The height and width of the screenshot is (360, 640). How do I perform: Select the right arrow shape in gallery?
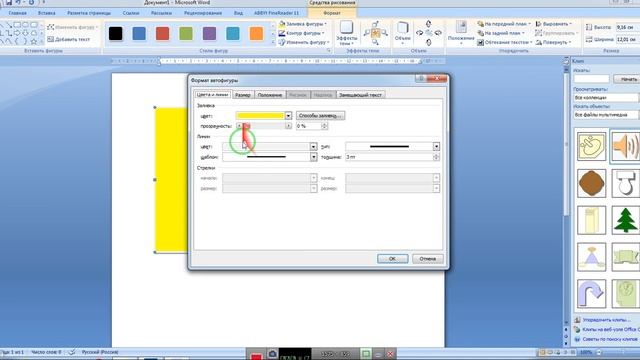tap(18, 33)
